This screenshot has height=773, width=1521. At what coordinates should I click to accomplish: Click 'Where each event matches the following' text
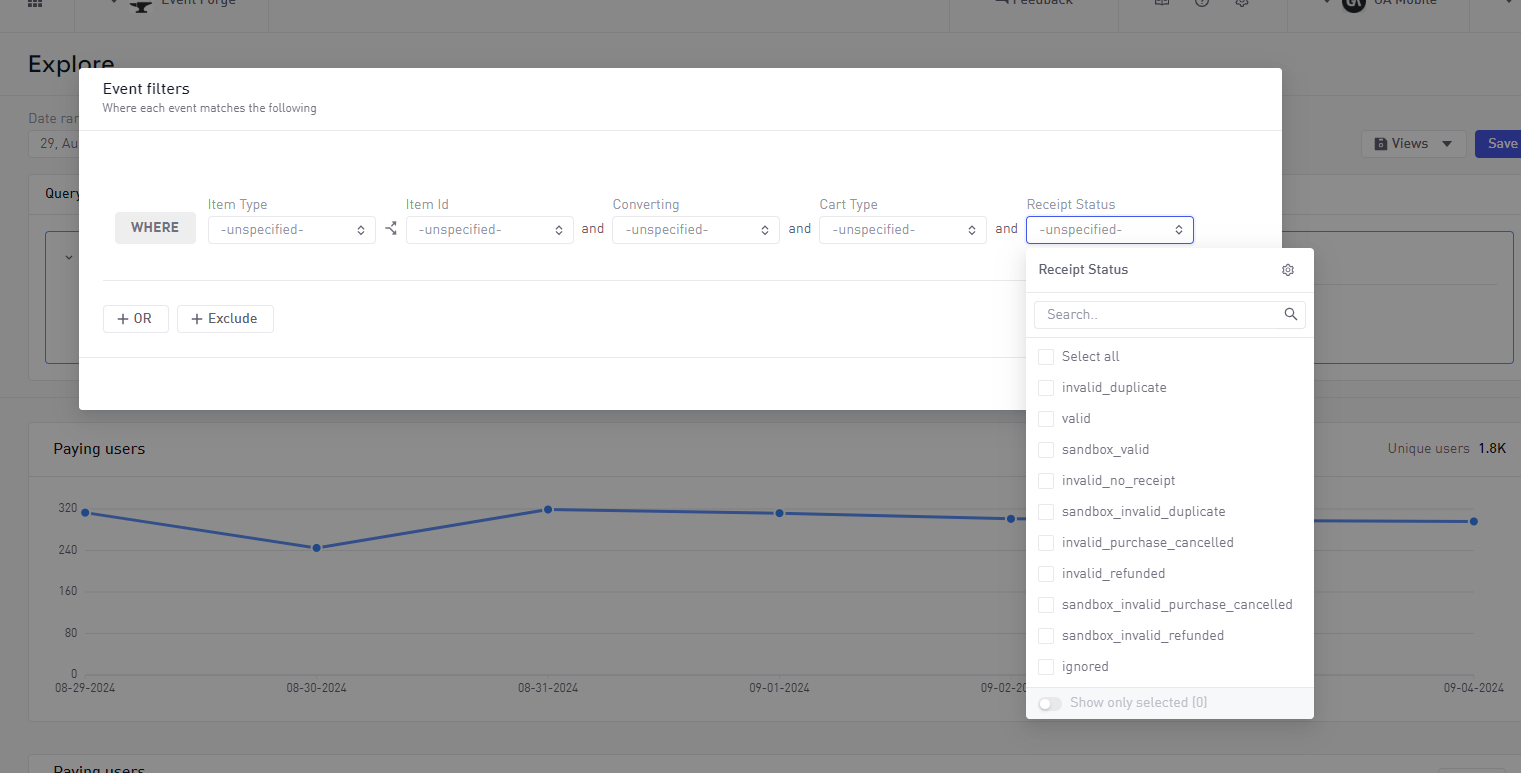pos(209,108)
